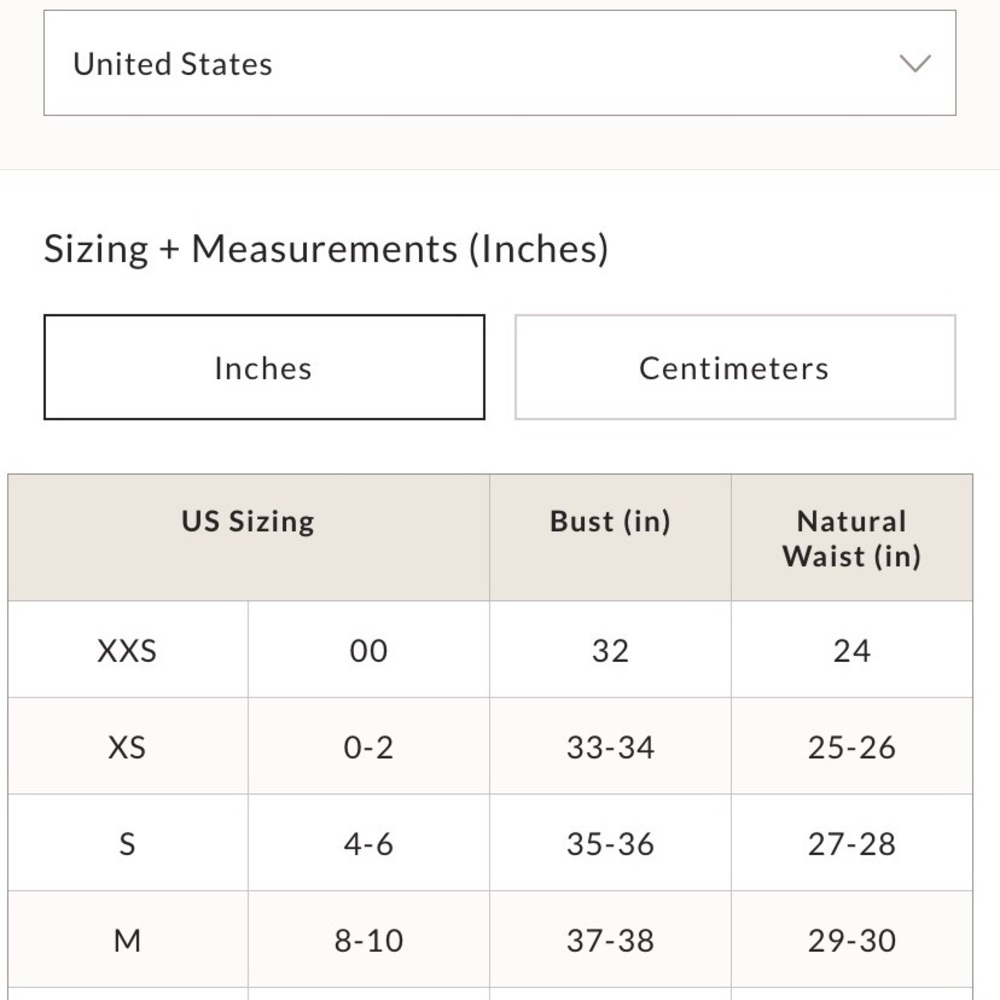Click the 24 waist cell for XXS

pyautogui.click(x=852, y=649)
